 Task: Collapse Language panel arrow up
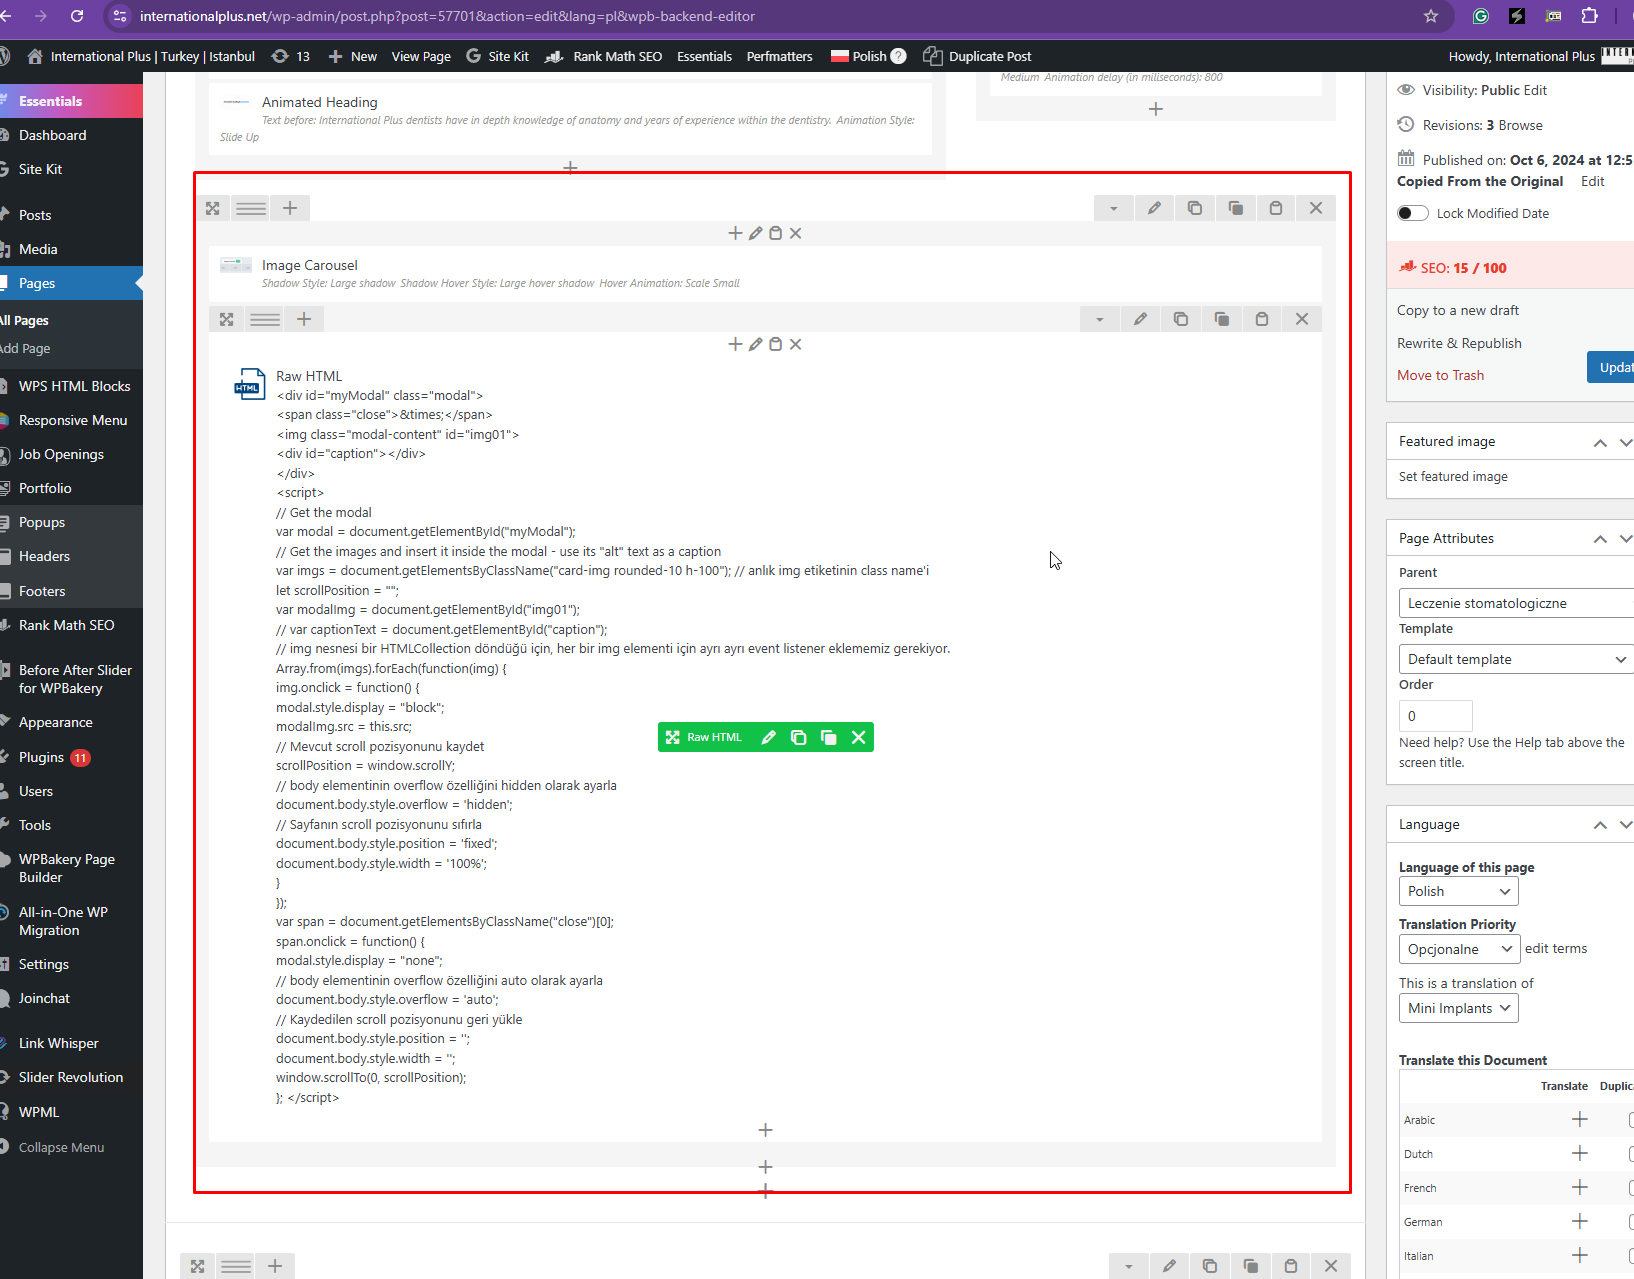click(1600, 825)
